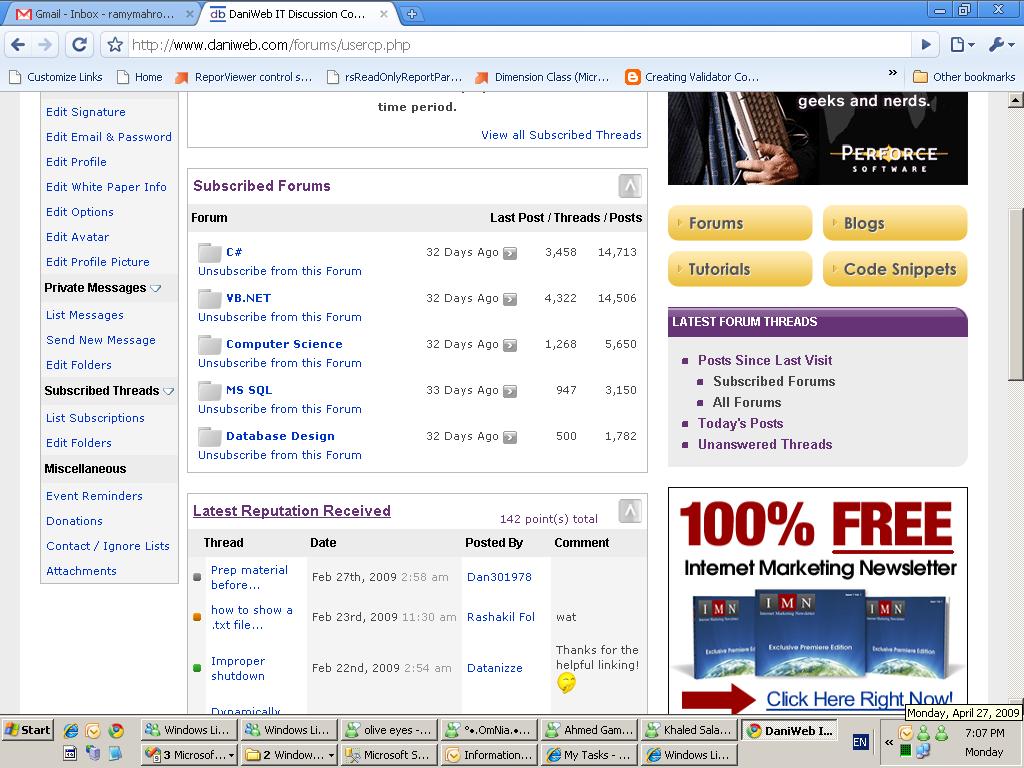Viewport: 1024px width, 768px height.
Task: Open the Code Snippets navigation button
Action: [895, 269]
